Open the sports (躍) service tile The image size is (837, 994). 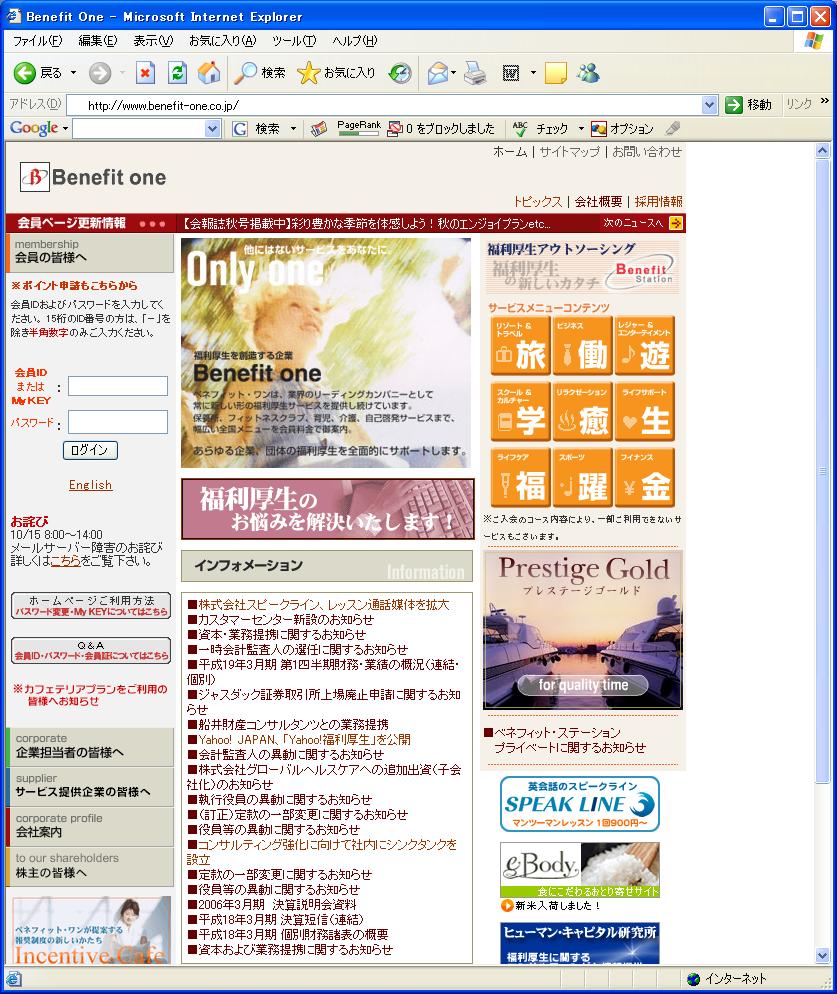(582, 477)
